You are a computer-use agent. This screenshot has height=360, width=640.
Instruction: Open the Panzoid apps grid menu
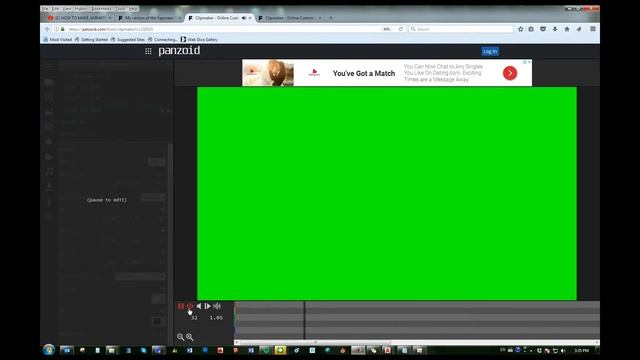click(x=148, y=51)
